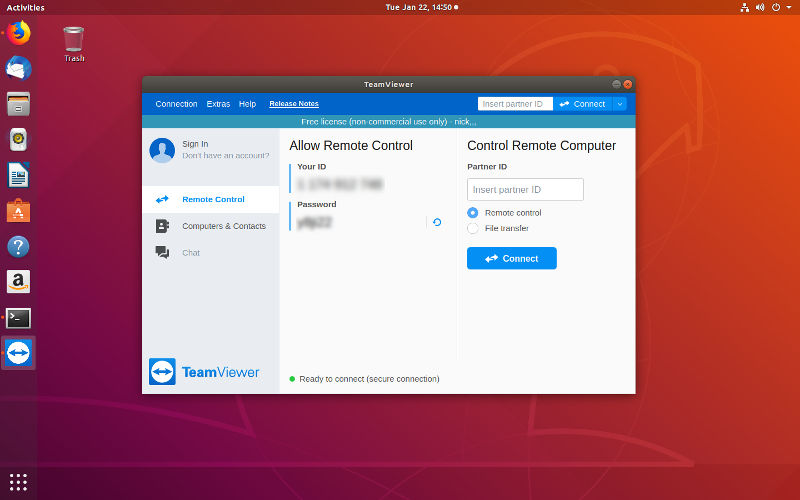Switch to the Remote Control tab
Image resolution: width=800 pixels, height=500 pixels.
coord(211,199)
